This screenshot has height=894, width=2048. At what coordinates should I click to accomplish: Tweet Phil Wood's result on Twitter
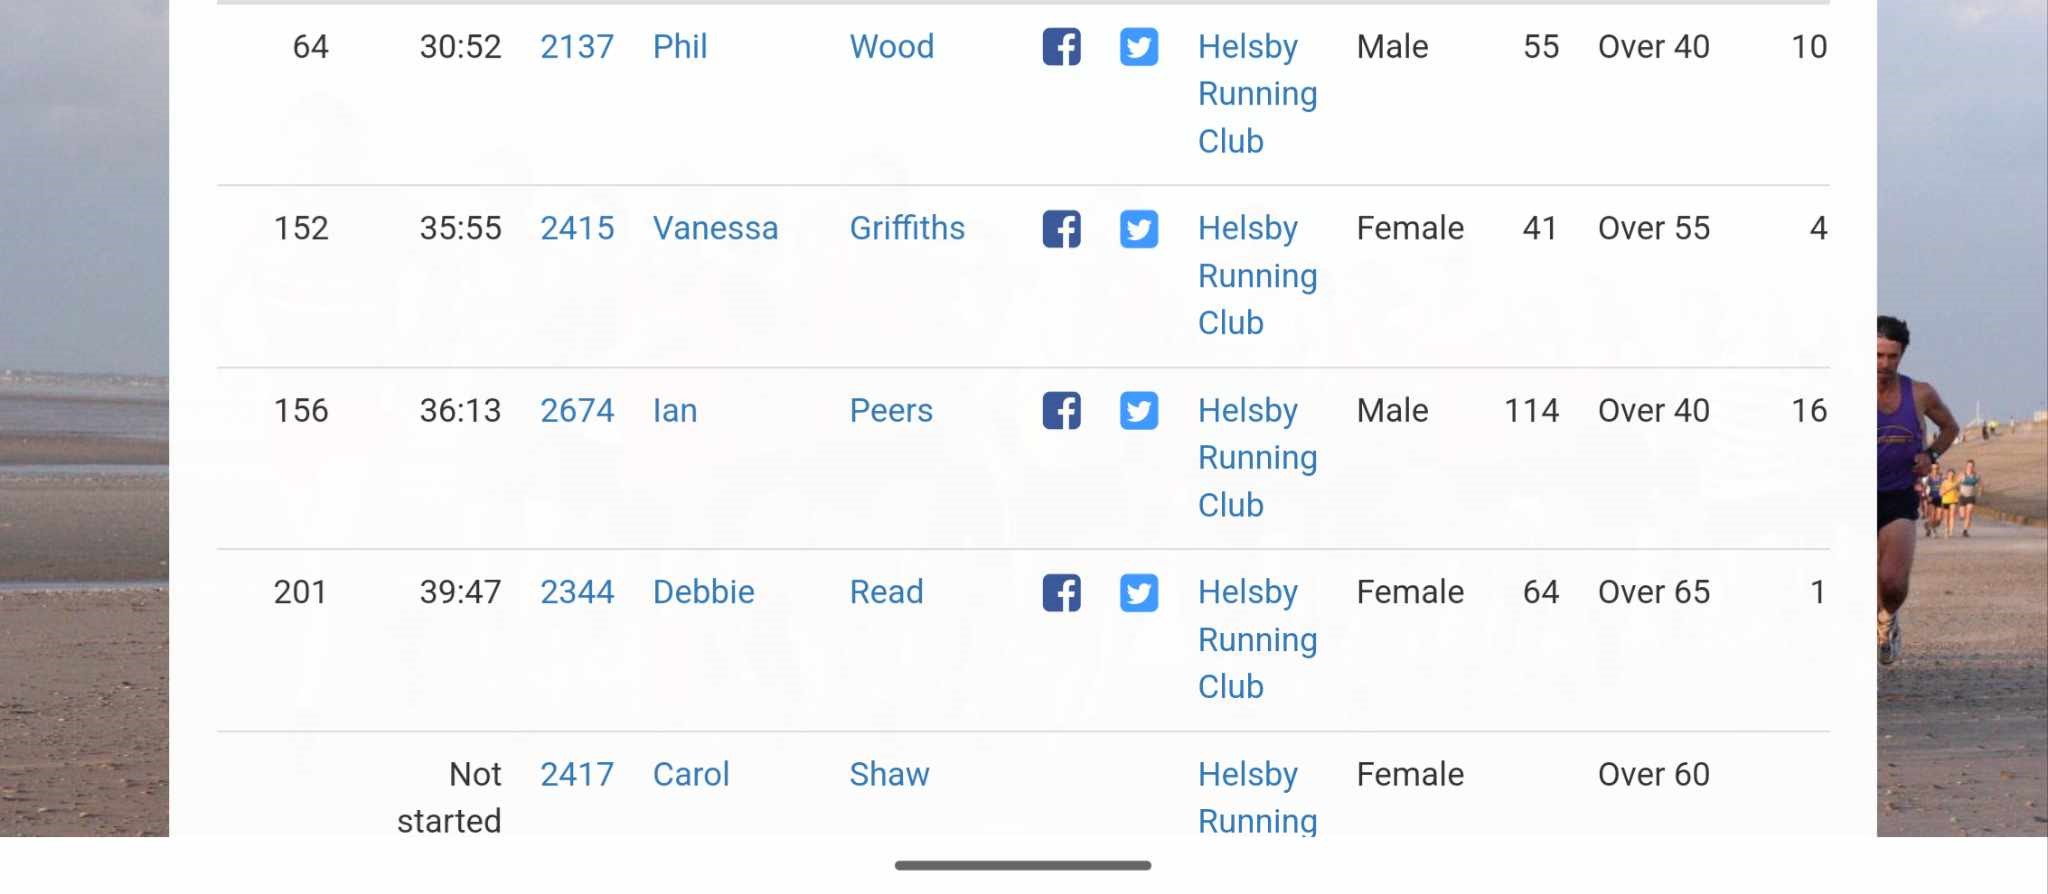click(x=1138, y=47)
